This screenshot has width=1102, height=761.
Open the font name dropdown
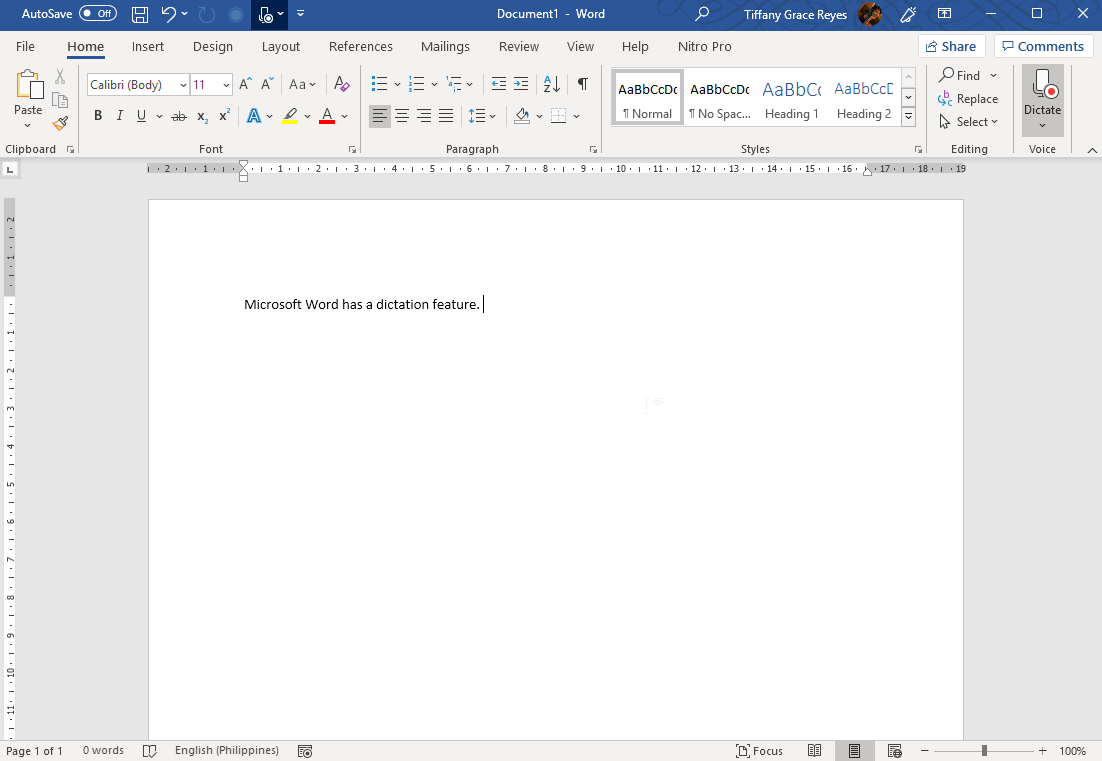pyautogui.click(x=183, y=85)
